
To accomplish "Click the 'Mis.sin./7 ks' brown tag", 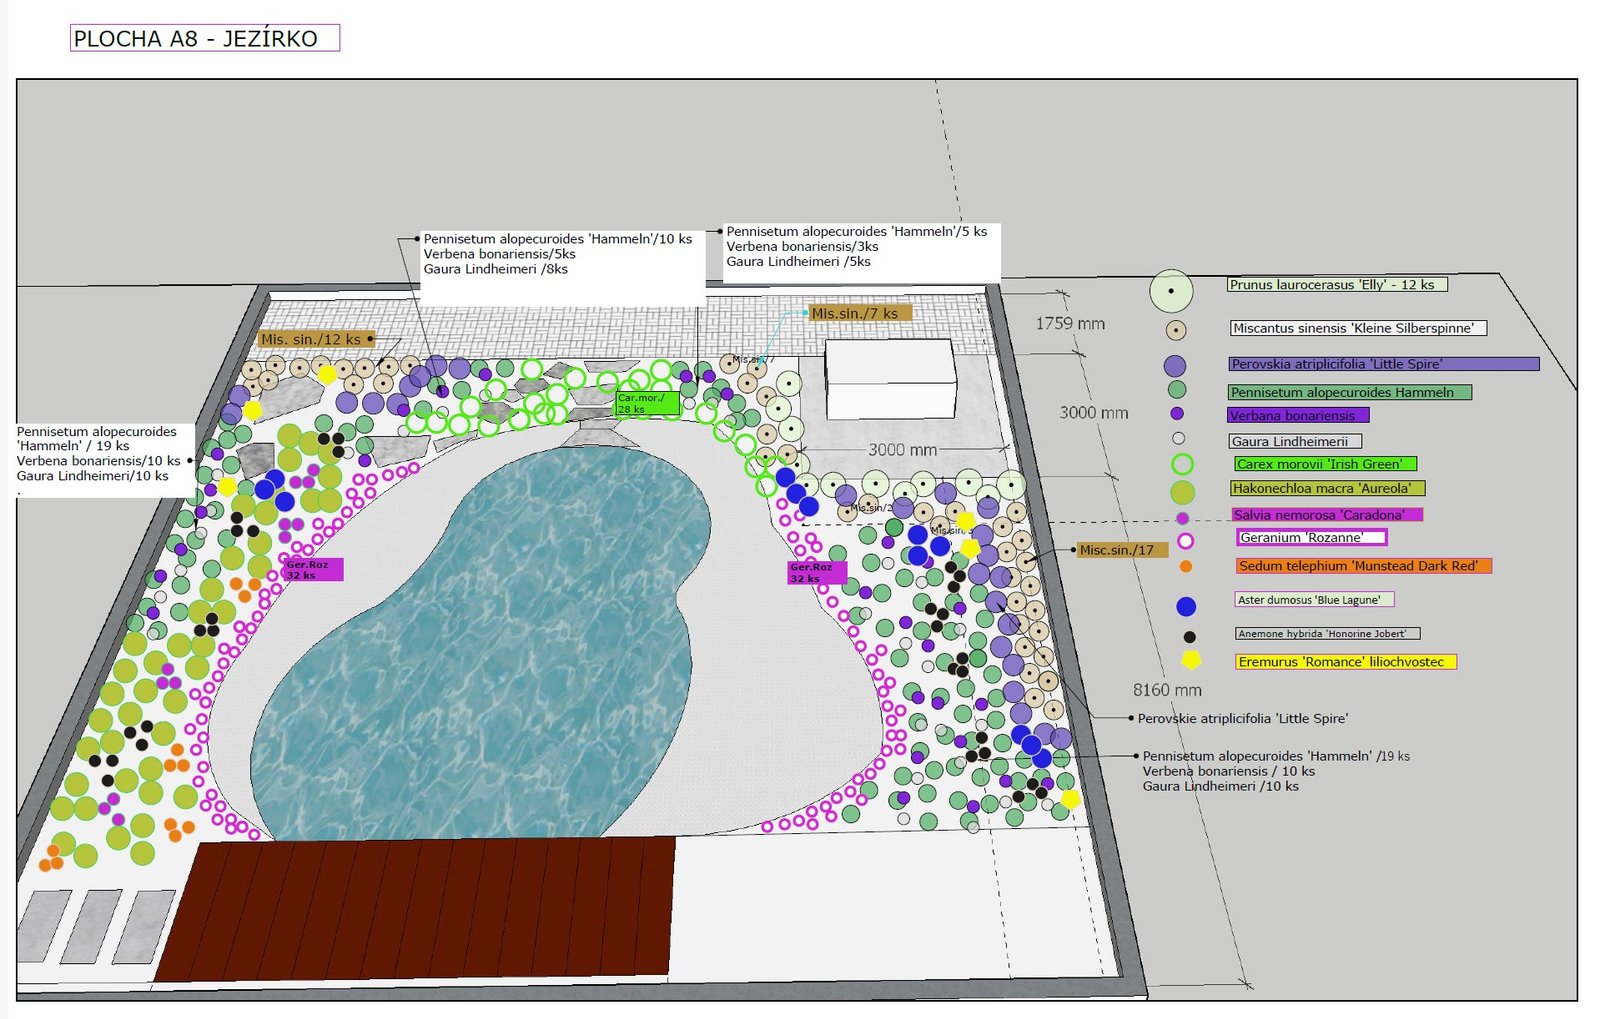I will (x=859, y=313).
